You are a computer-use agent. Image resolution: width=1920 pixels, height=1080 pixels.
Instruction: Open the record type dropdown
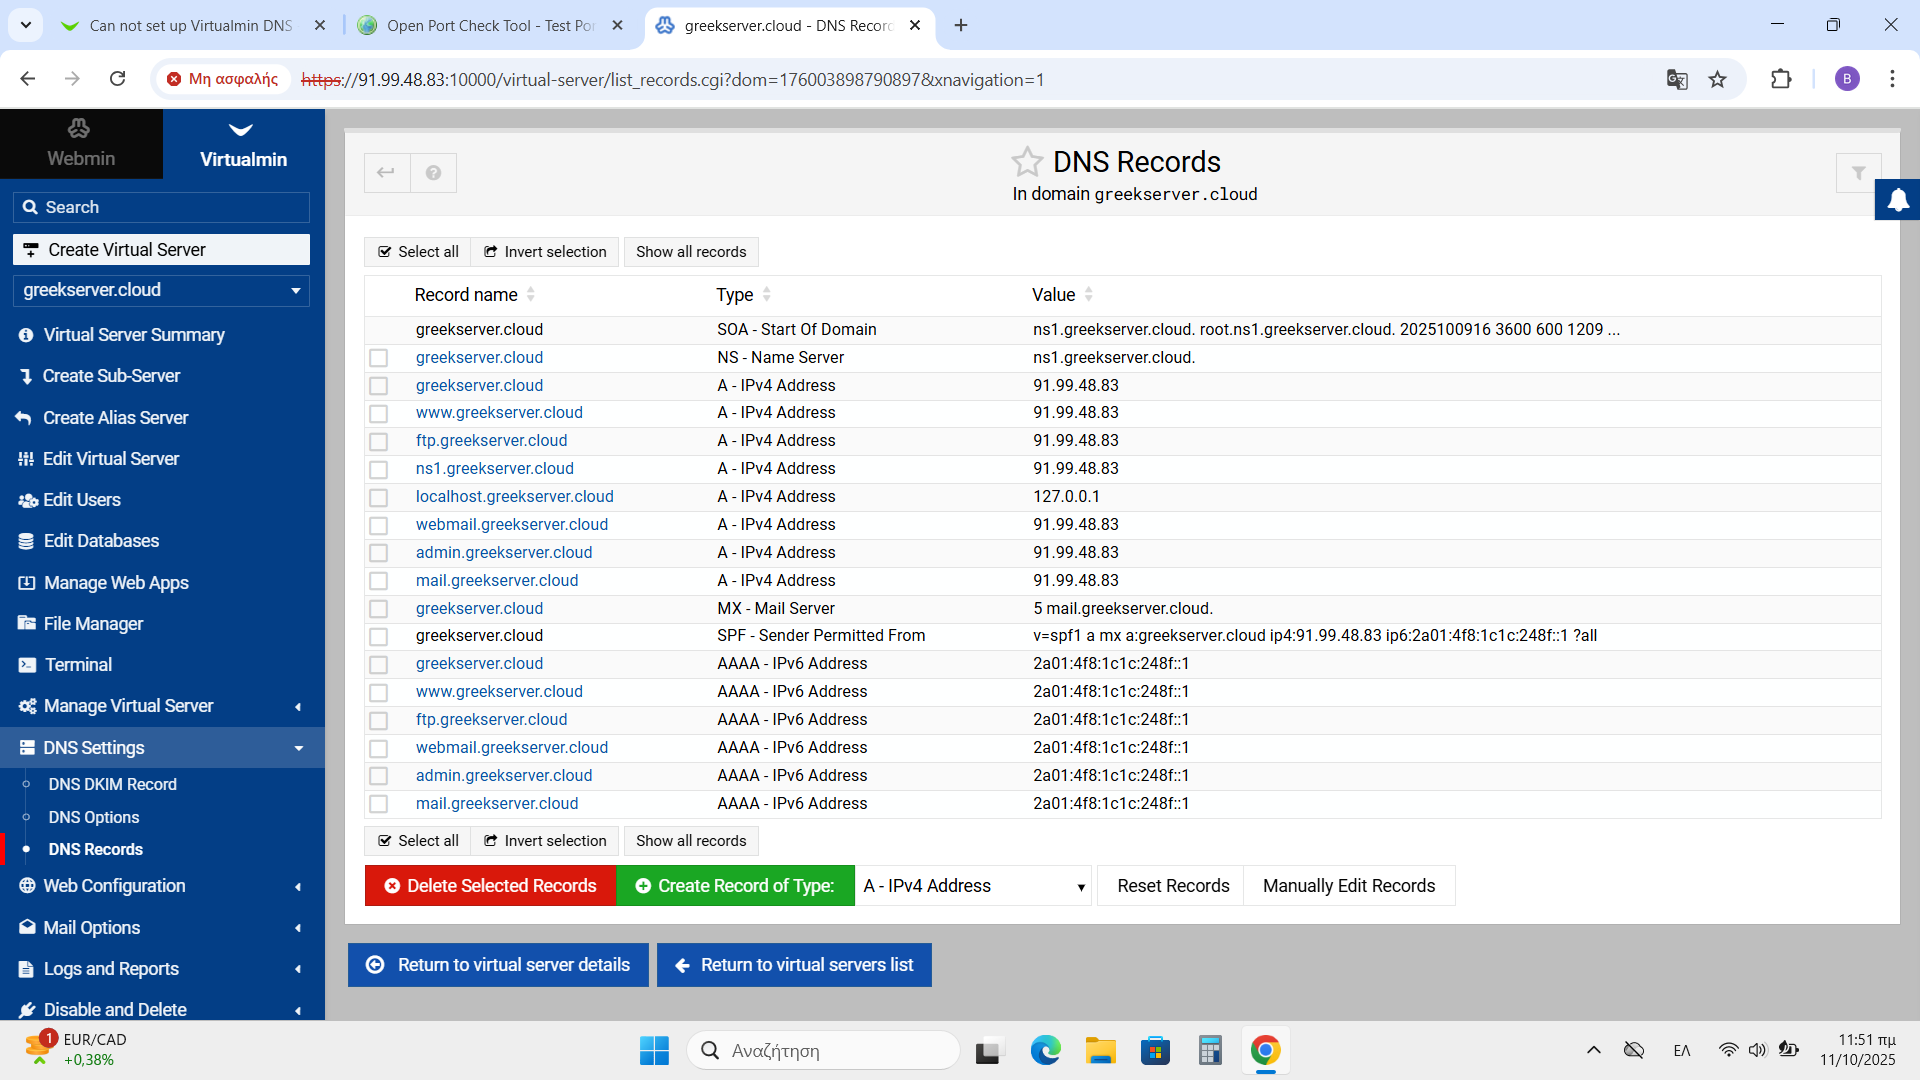click(x=975, y=886)
